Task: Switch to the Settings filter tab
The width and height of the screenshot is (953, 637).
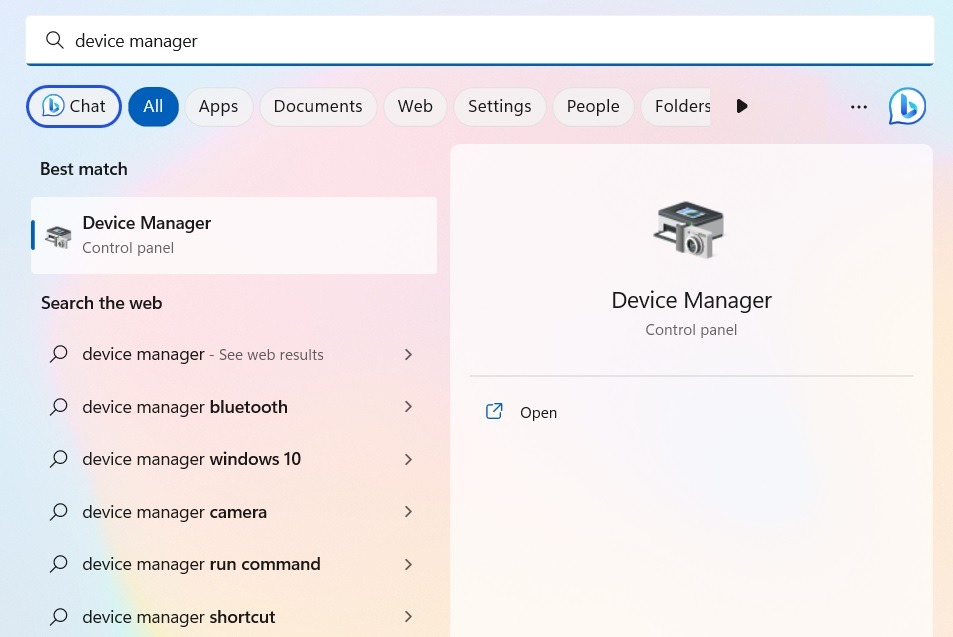Action: pos(499,106)
